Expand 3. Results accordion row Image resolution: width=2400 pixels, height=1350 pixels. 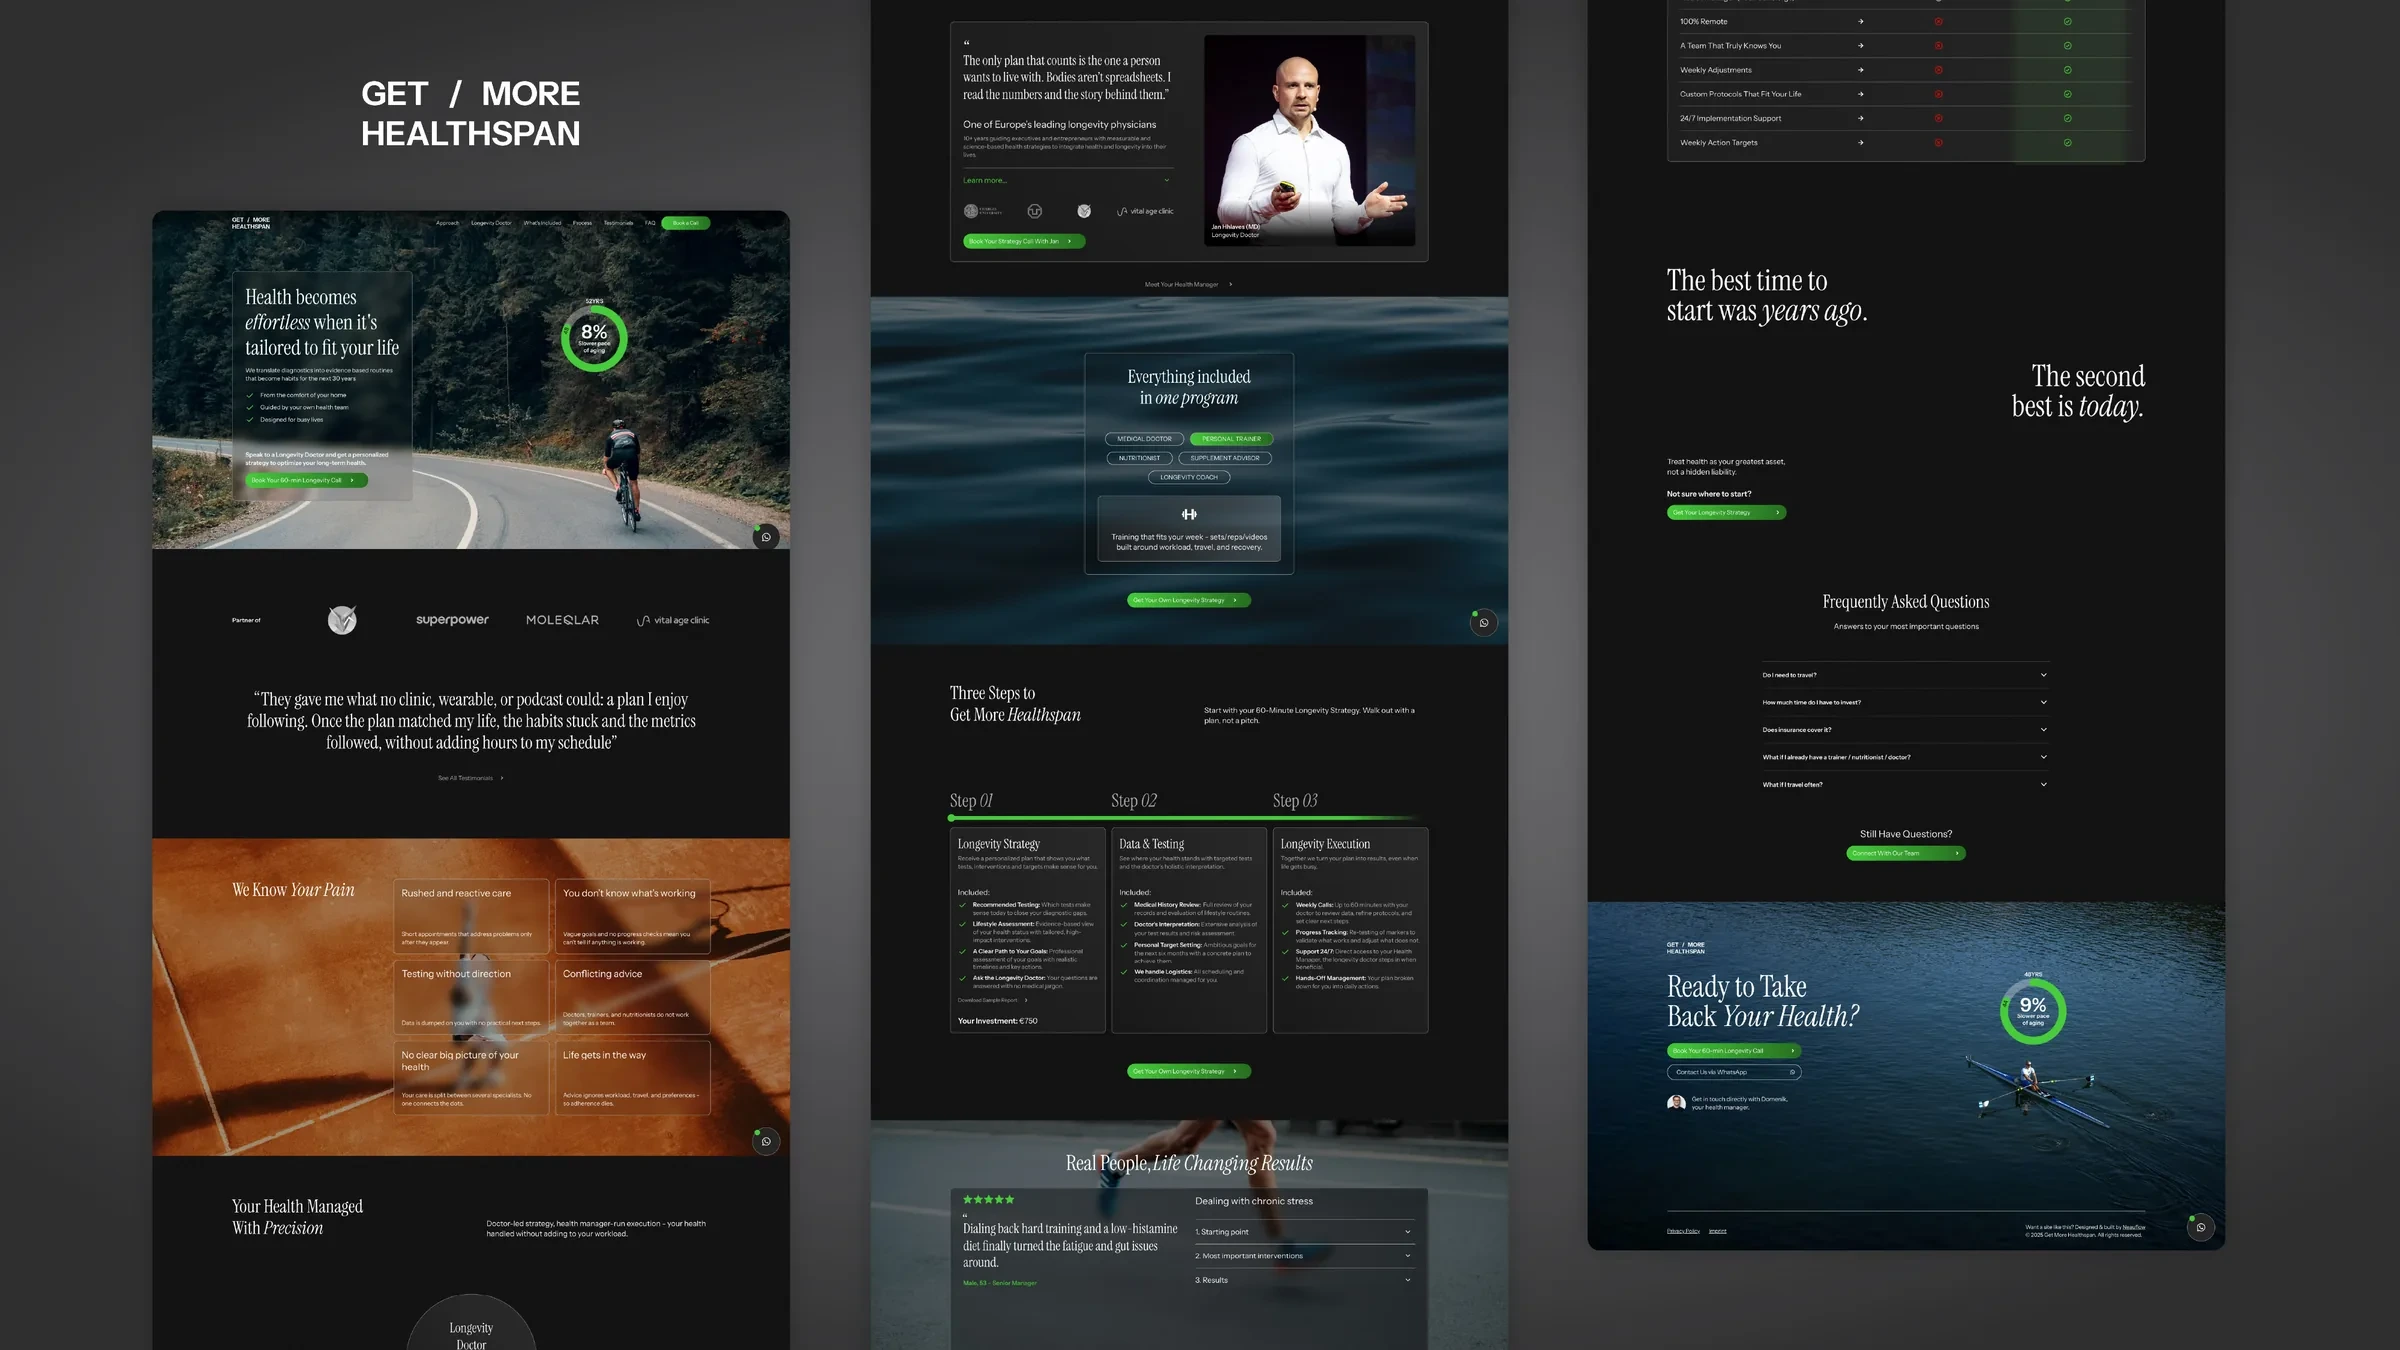[1303, 1280]
